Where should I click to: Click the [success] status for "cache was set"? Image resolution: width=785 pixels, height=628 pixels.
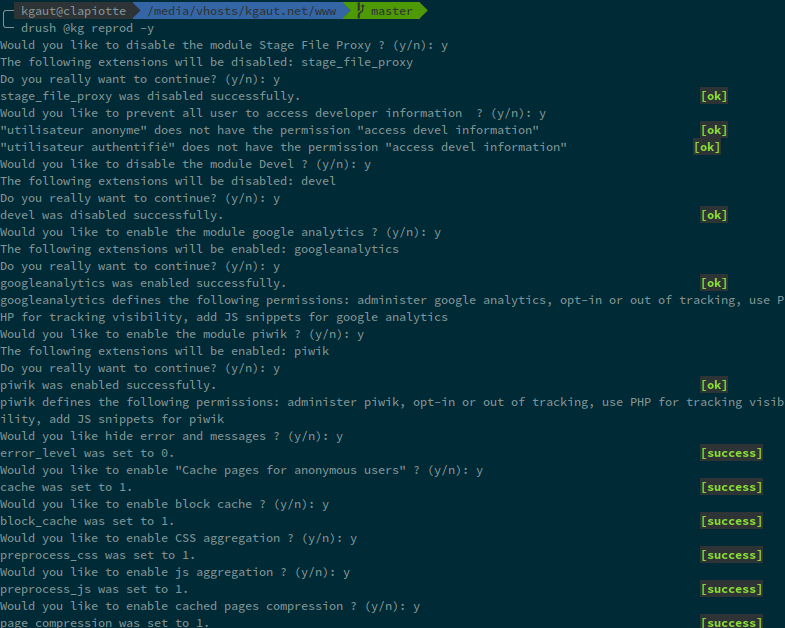coord(731,488)
